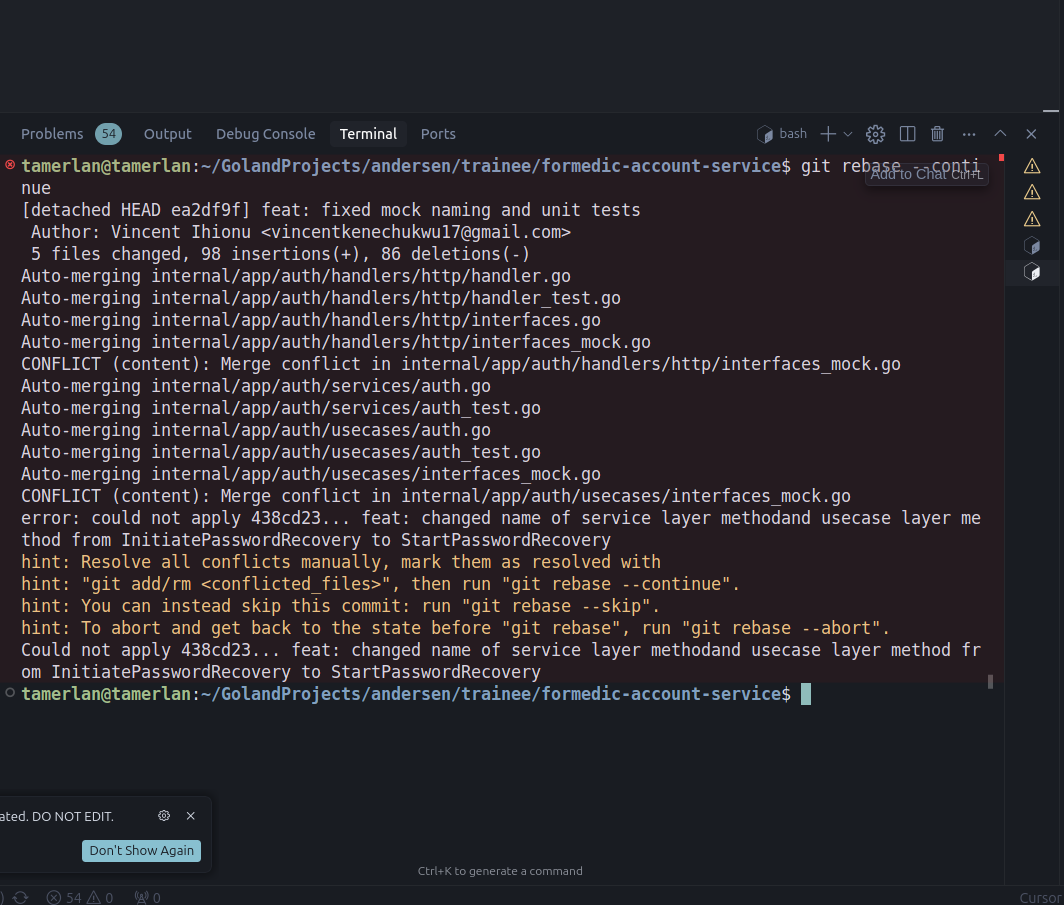The height and width of the screenshot is (905, 1064).
Task: Open the terminal settings gear icon
Action: tap(875, 134)
